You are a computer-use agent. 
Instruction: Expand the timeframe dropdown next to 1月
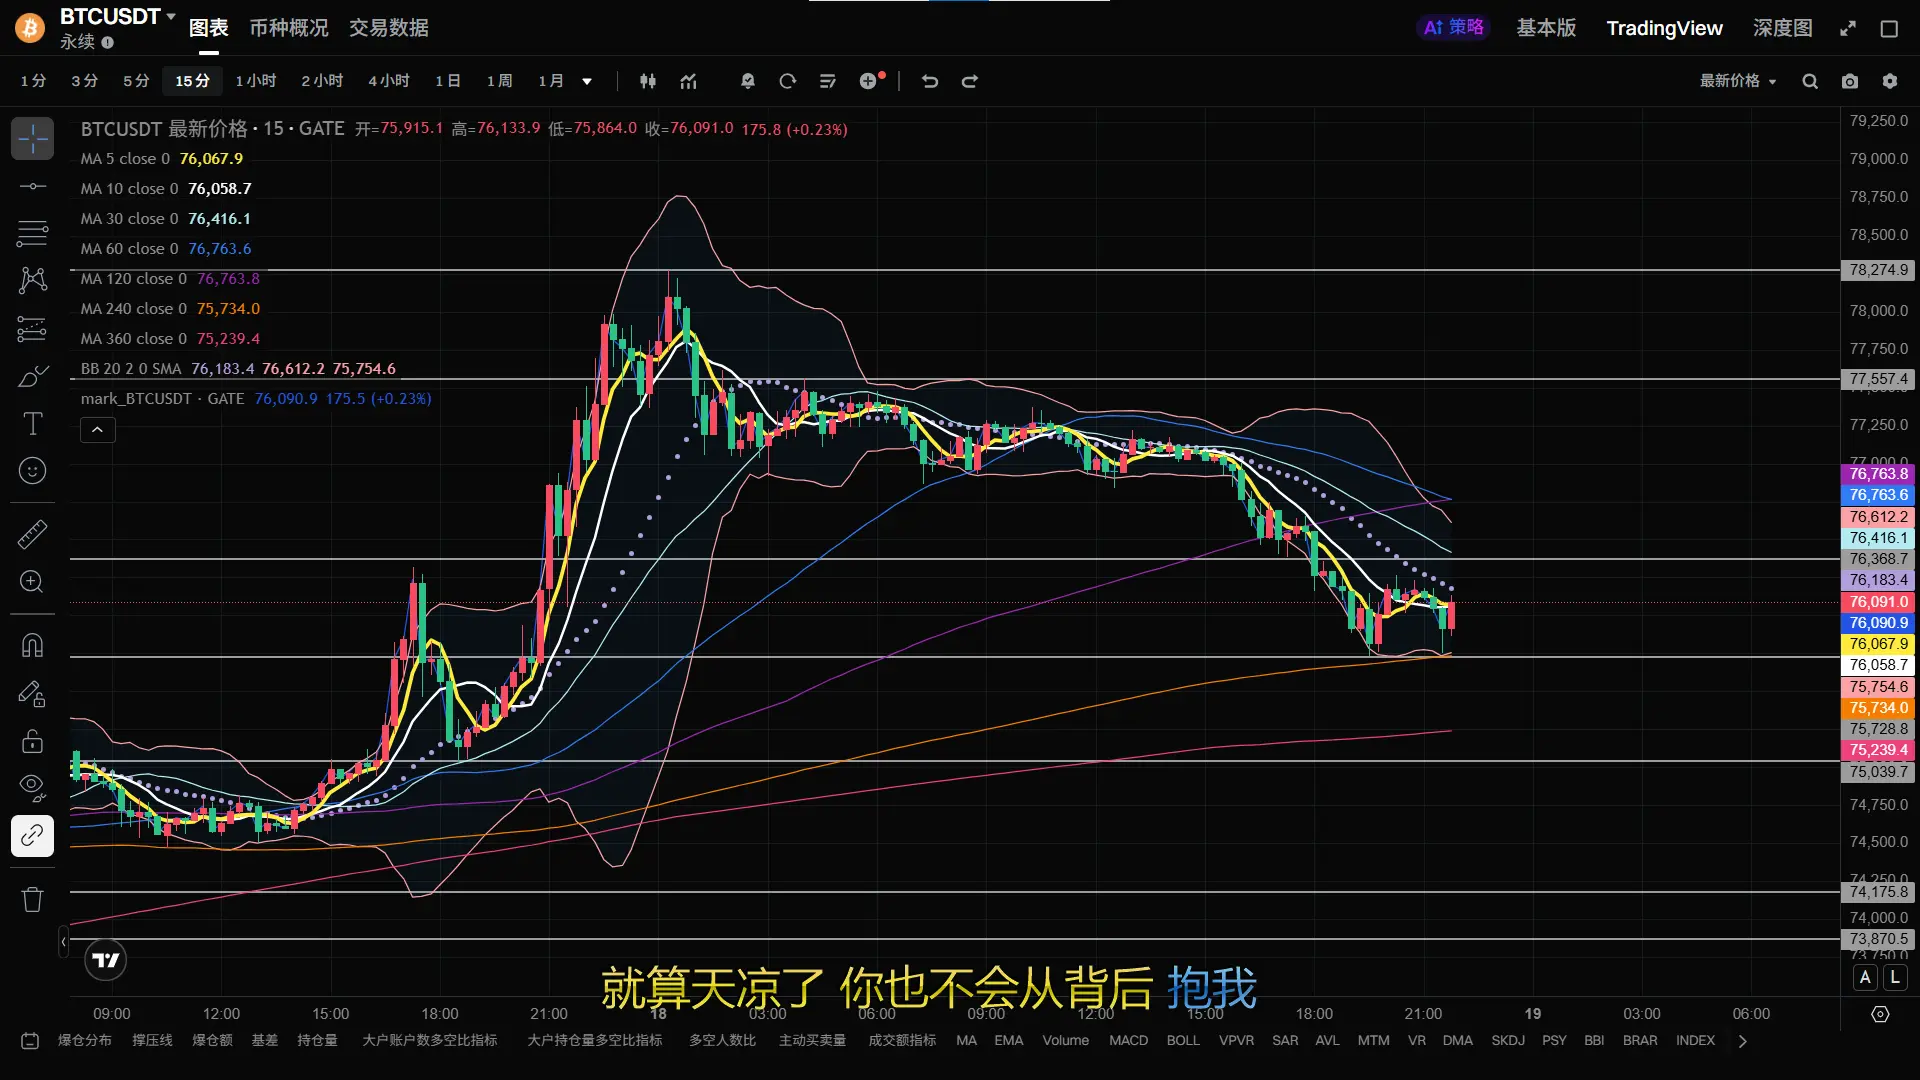587,81
